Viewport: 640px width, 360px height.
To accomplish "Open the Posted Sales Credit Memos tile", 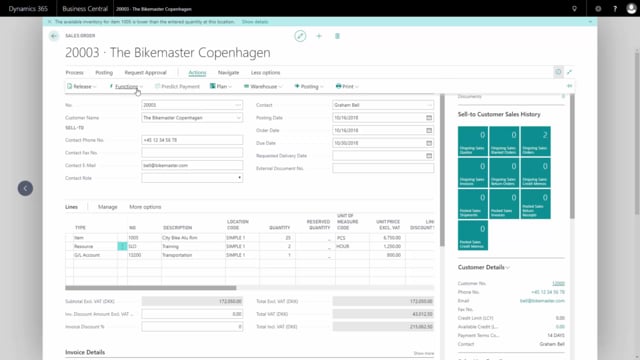I will click(473, 236).
